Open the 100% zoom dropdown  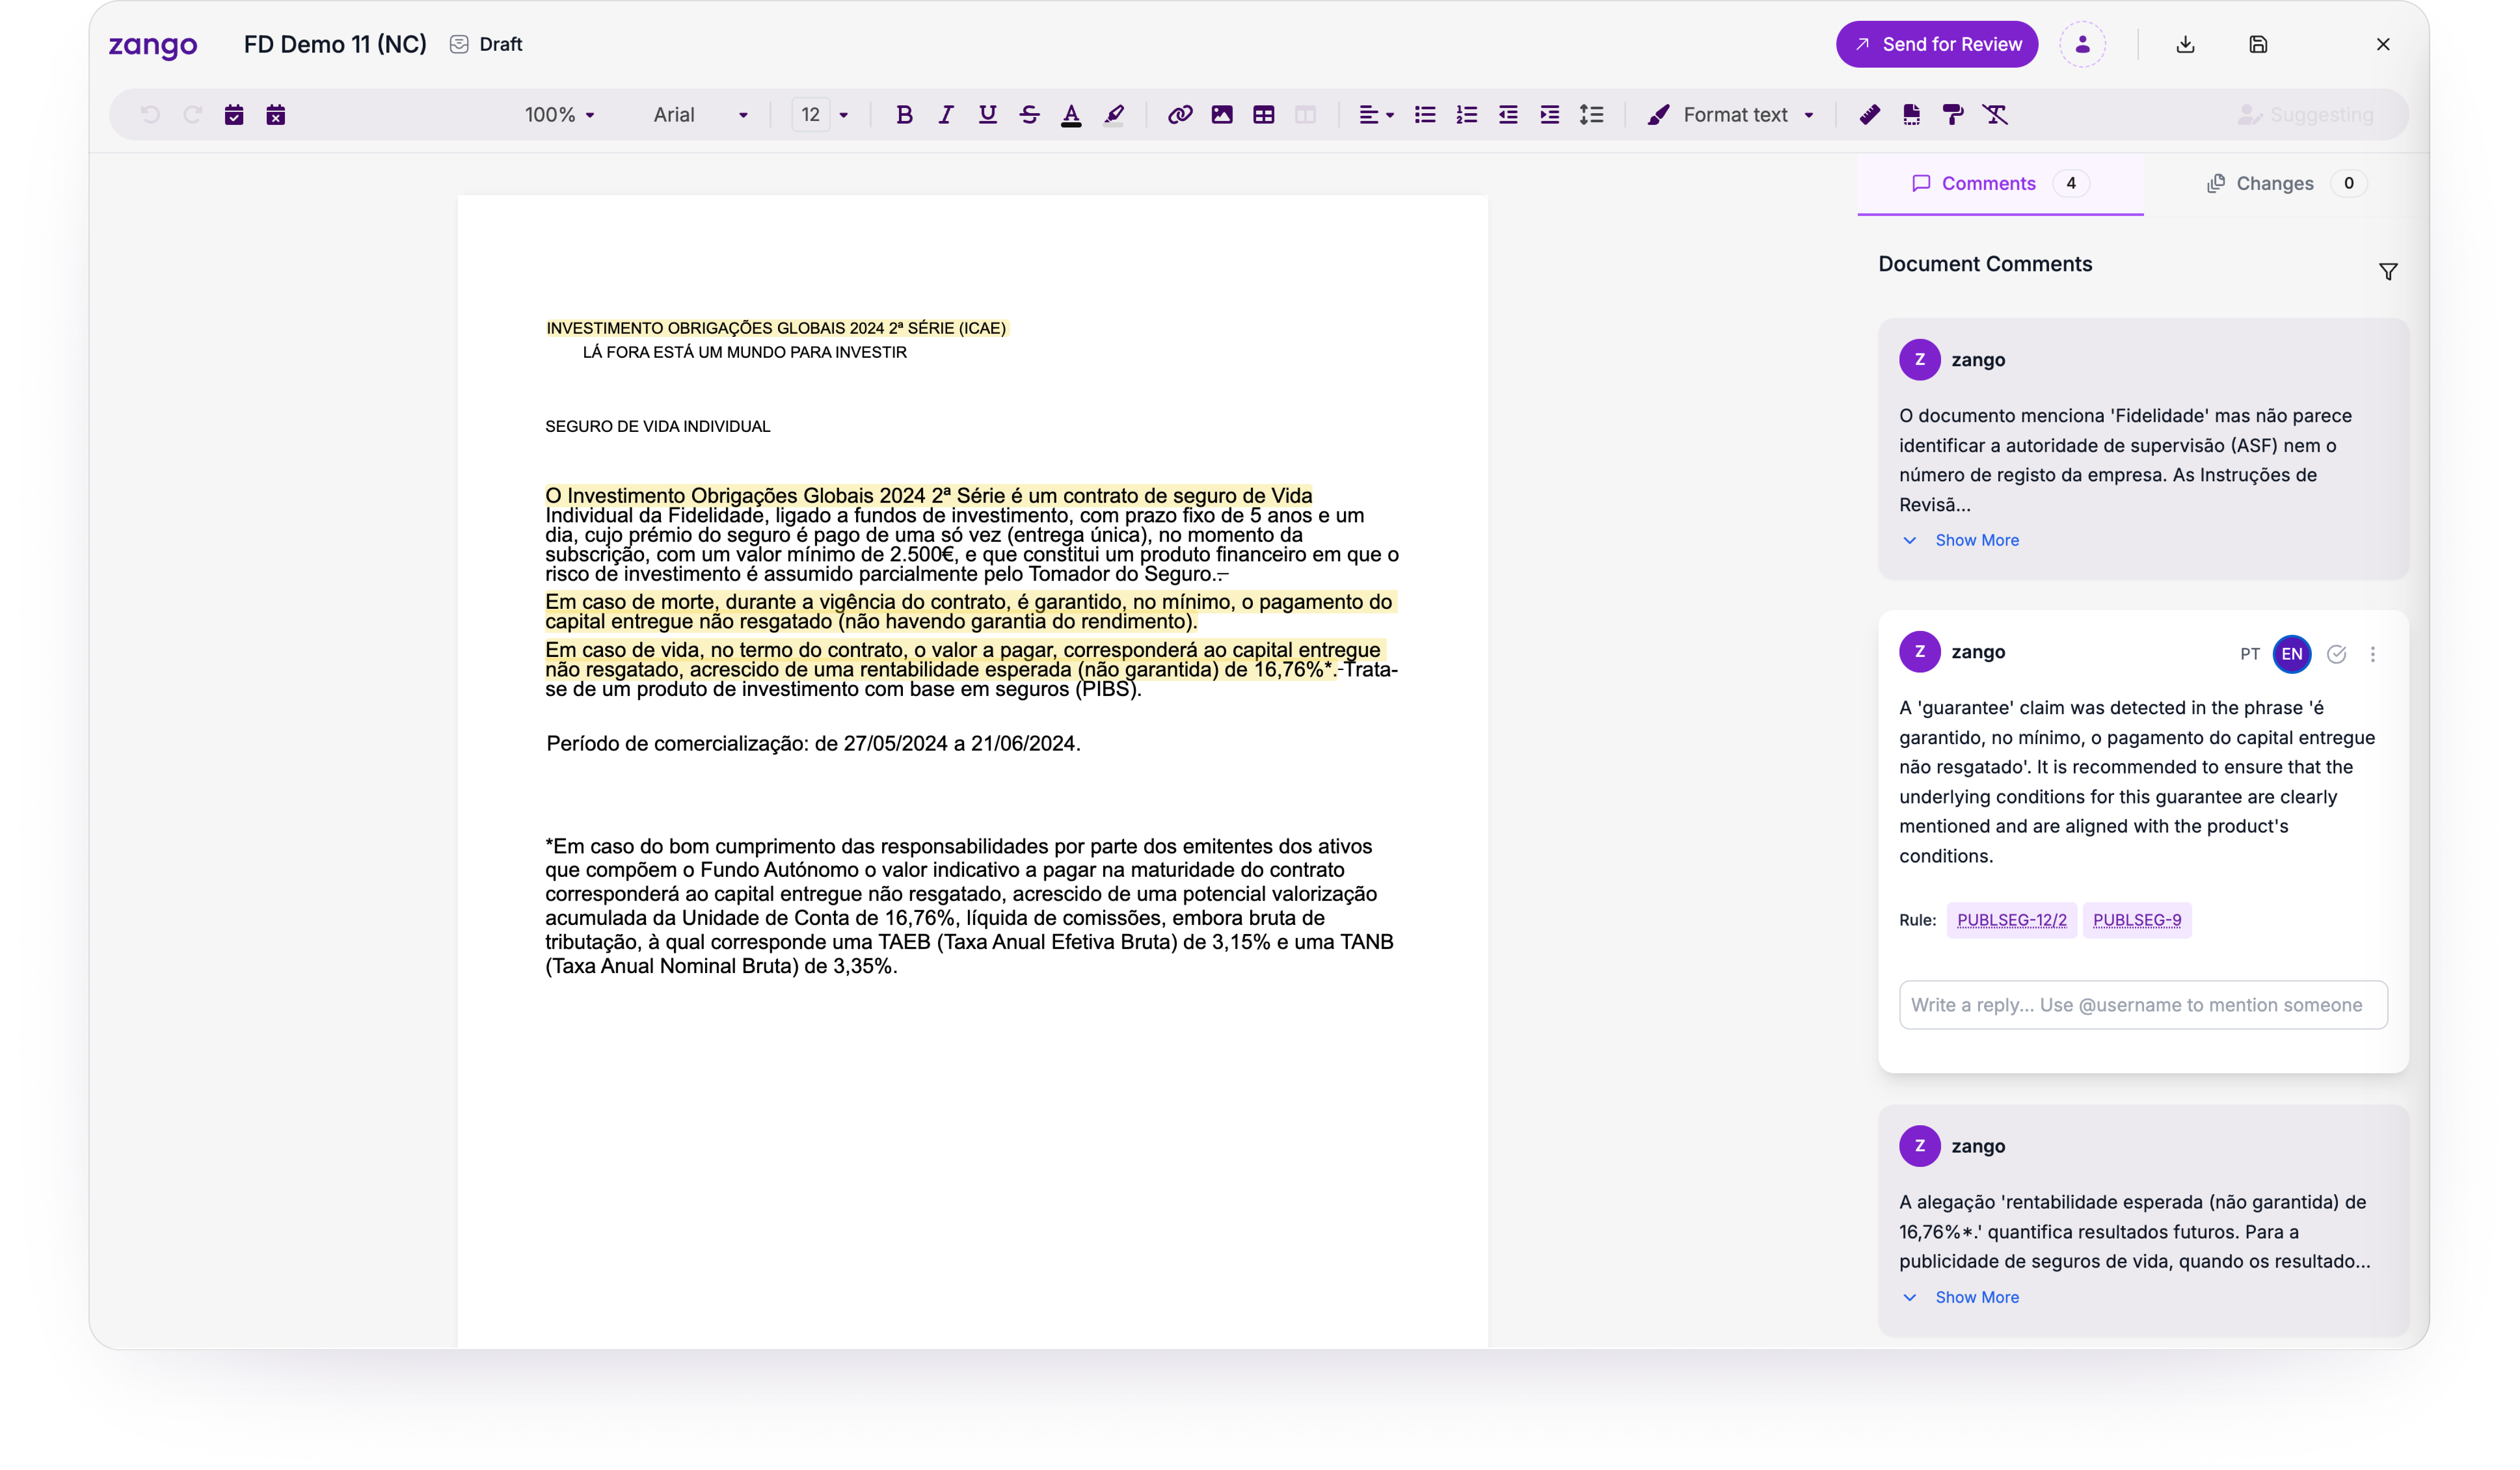tap(560, 115)
